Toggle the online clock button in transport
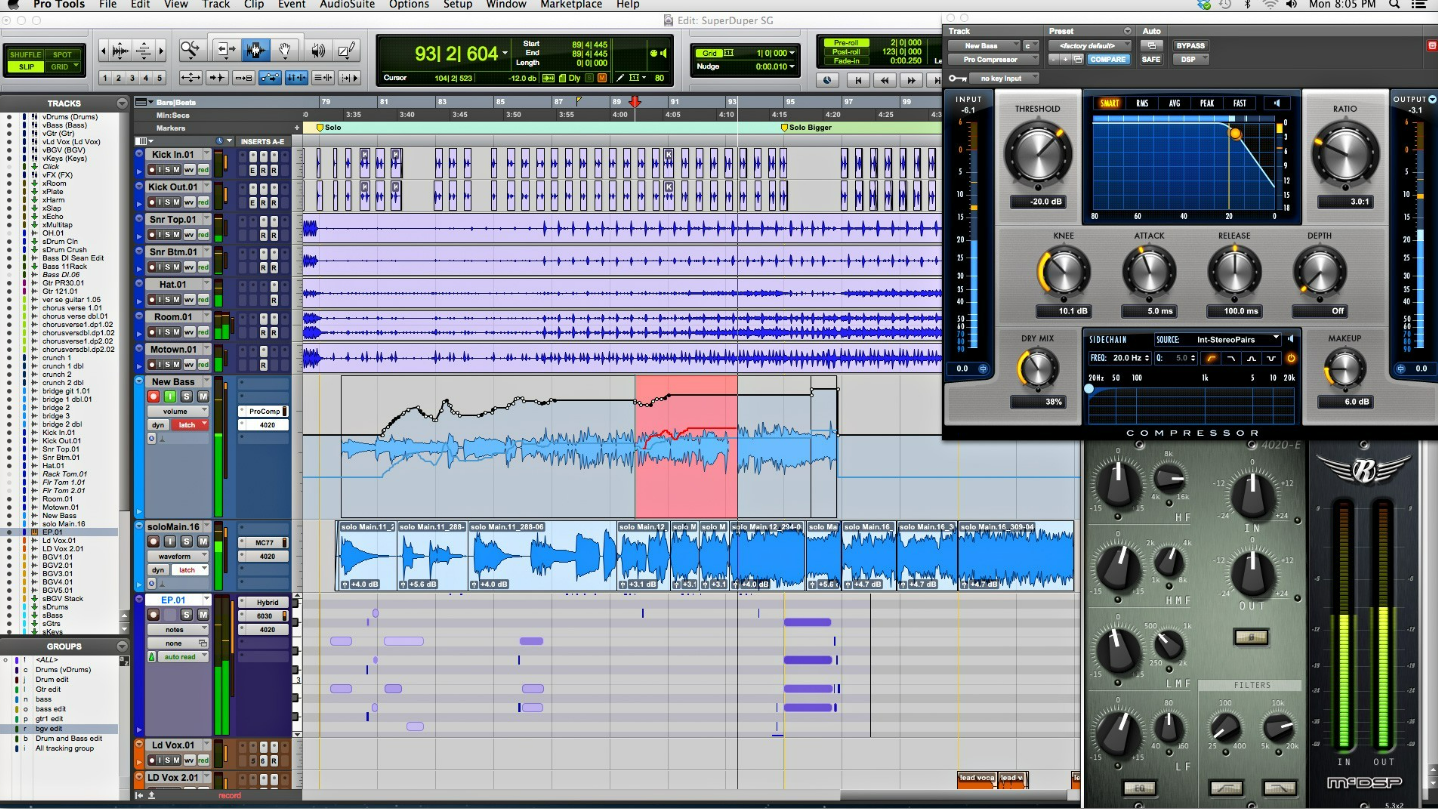The height and width of the screenshot is (809, 1438). [826, 80]
